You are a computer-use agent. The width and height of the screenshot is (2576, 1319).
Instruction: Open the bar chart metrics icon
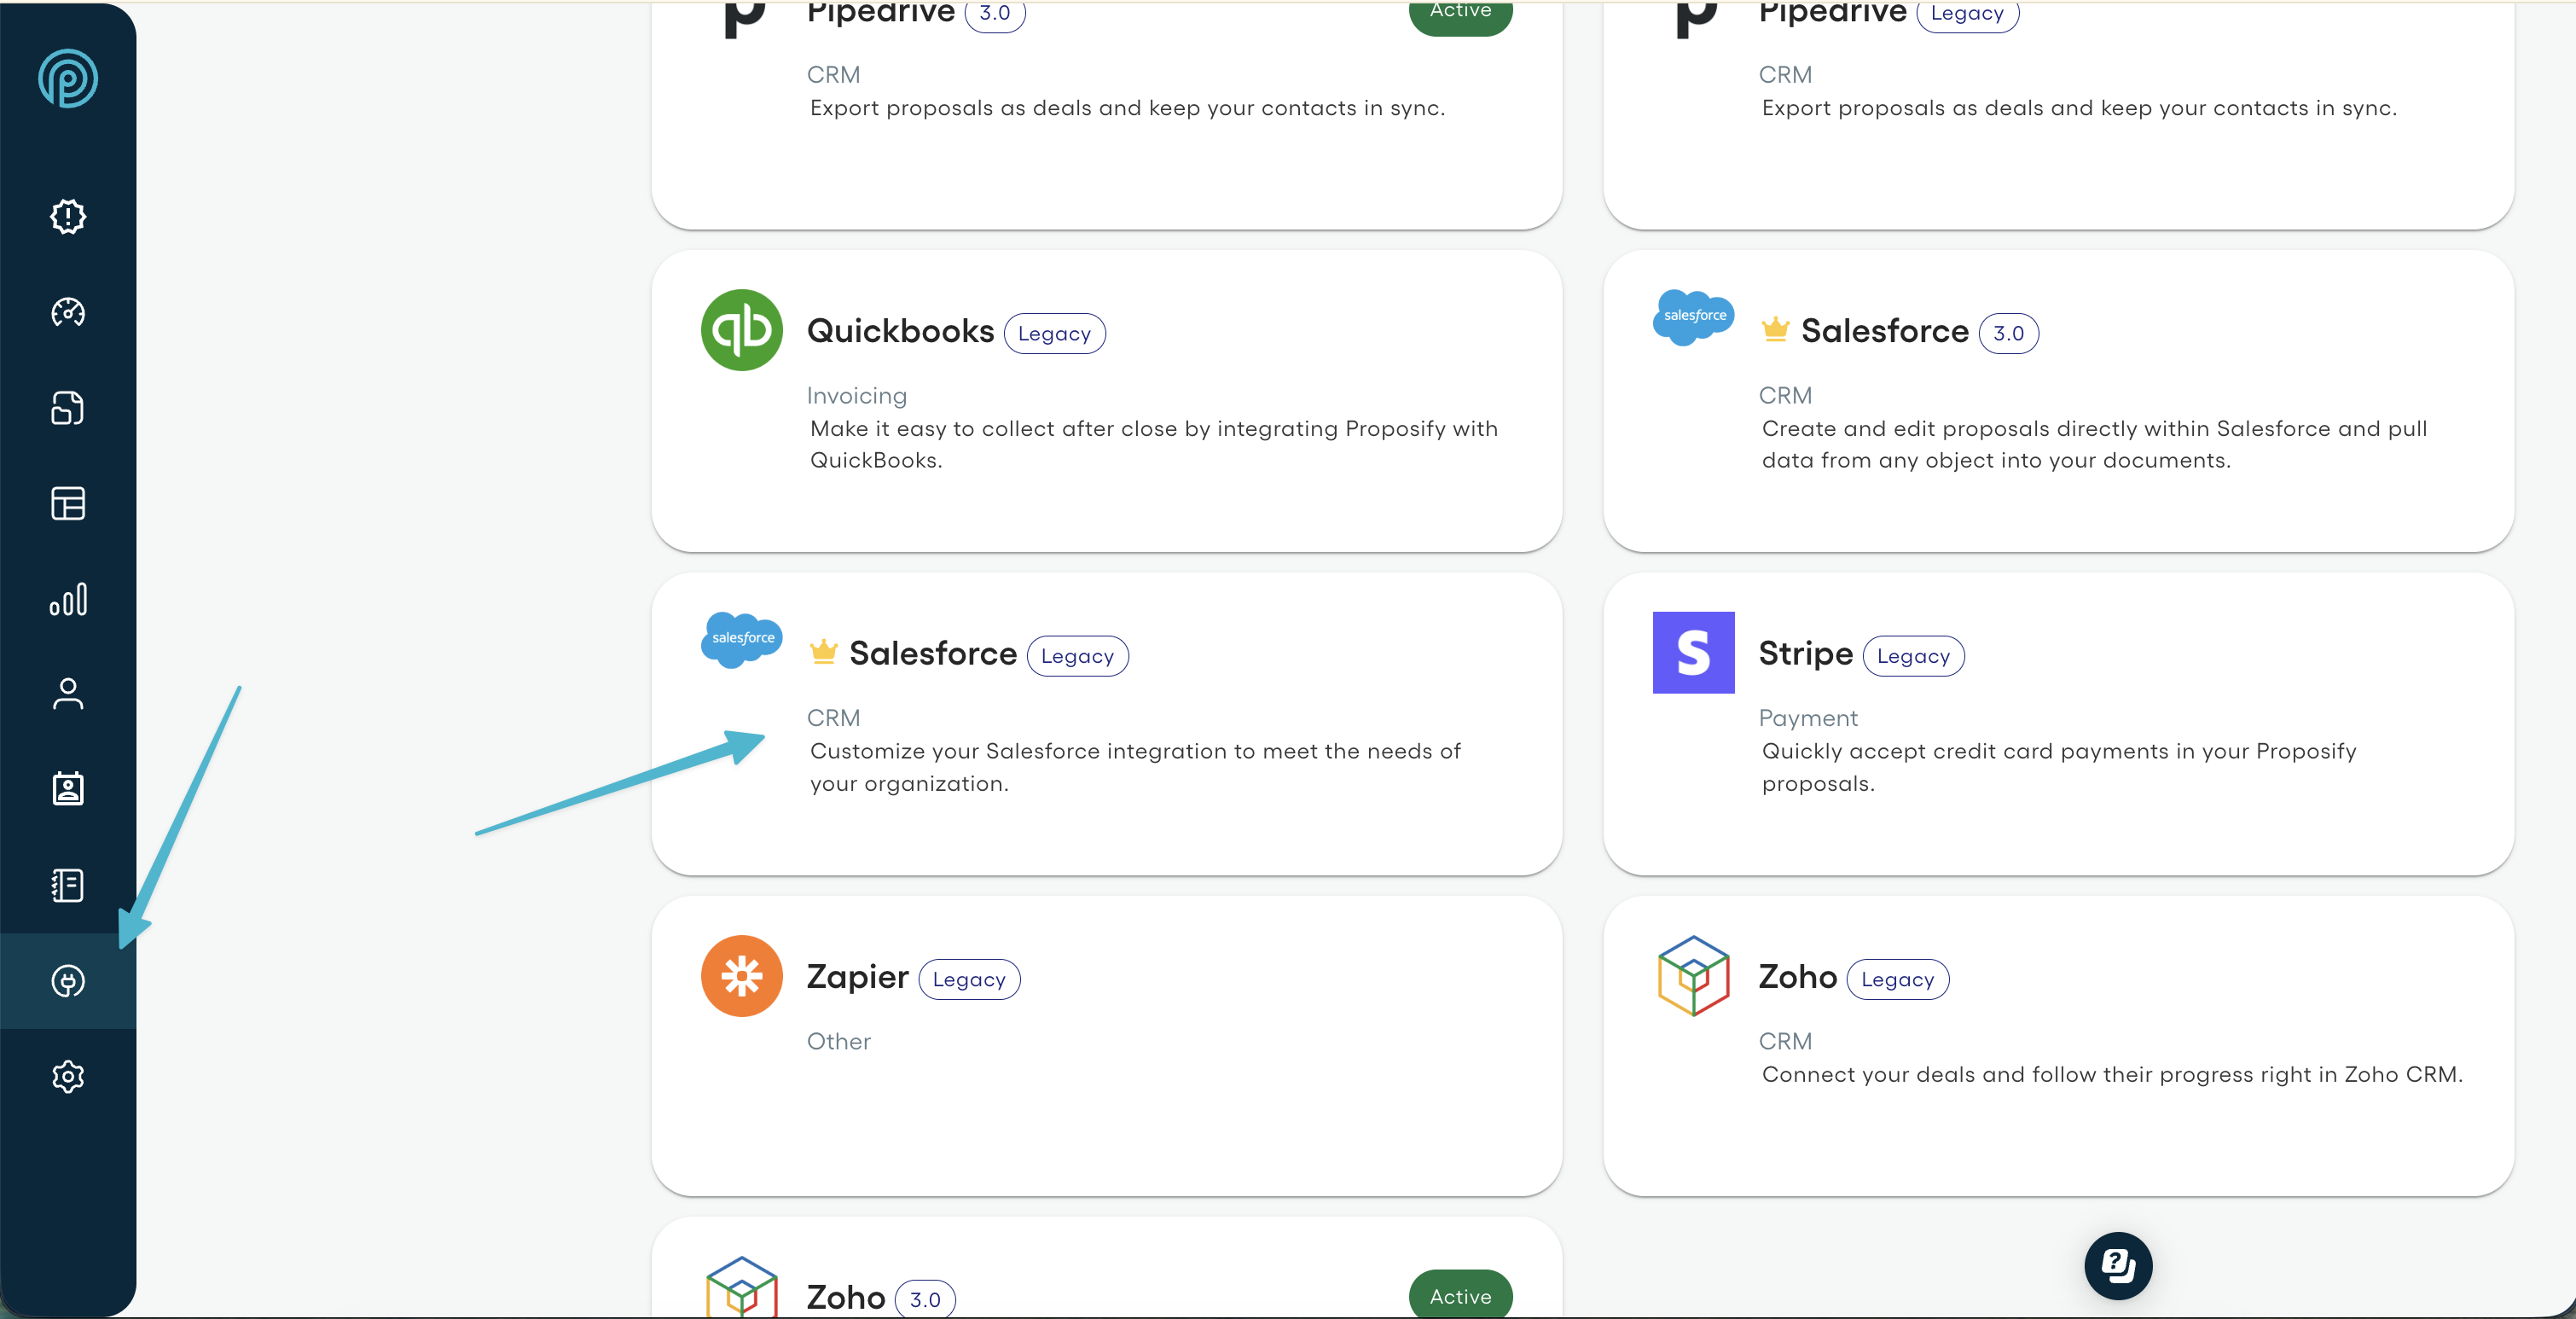click(68, 599)
